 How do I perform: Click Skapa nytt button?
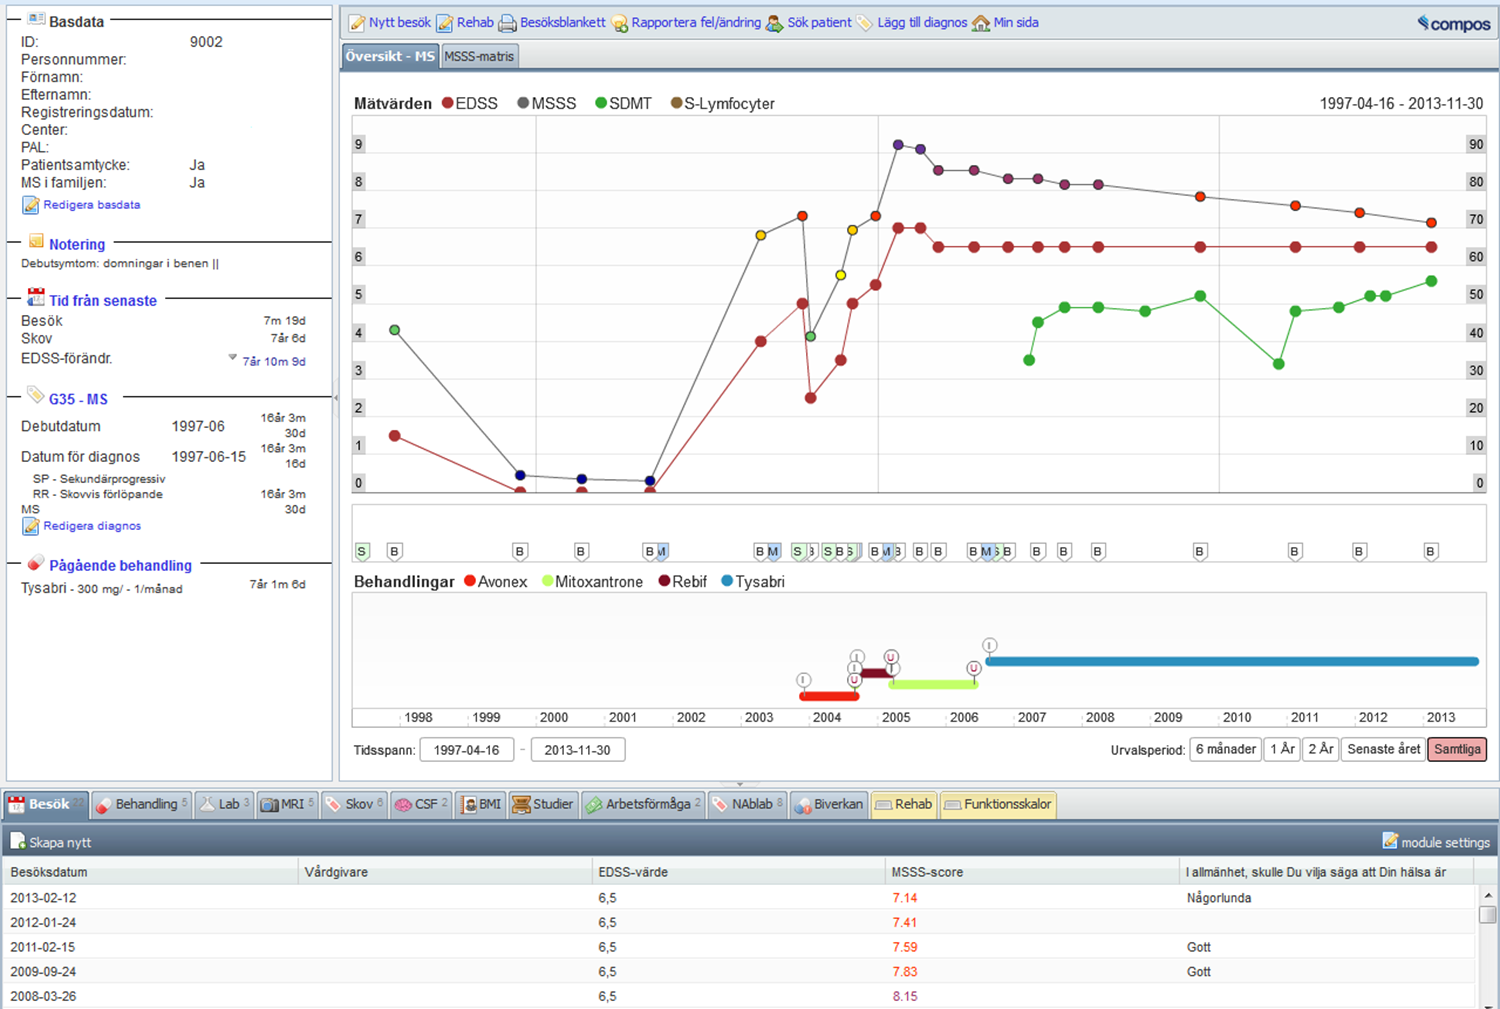coord(51,842)
